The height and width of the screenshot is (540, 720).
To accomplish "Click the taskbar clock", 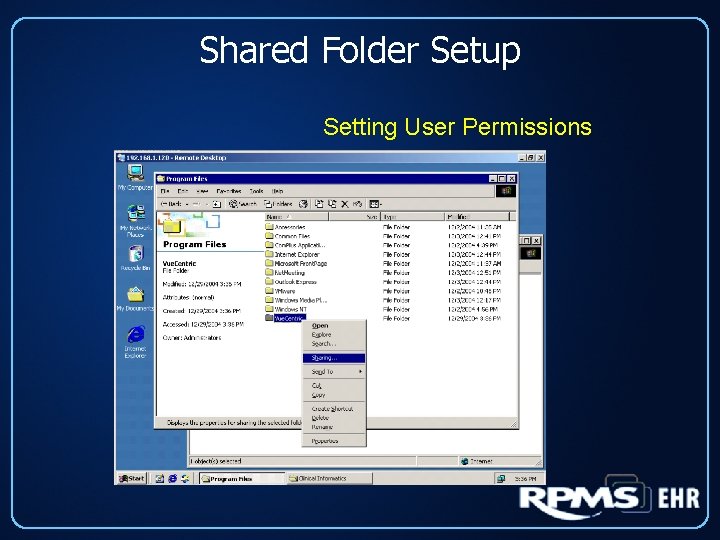I will [526, 478].
